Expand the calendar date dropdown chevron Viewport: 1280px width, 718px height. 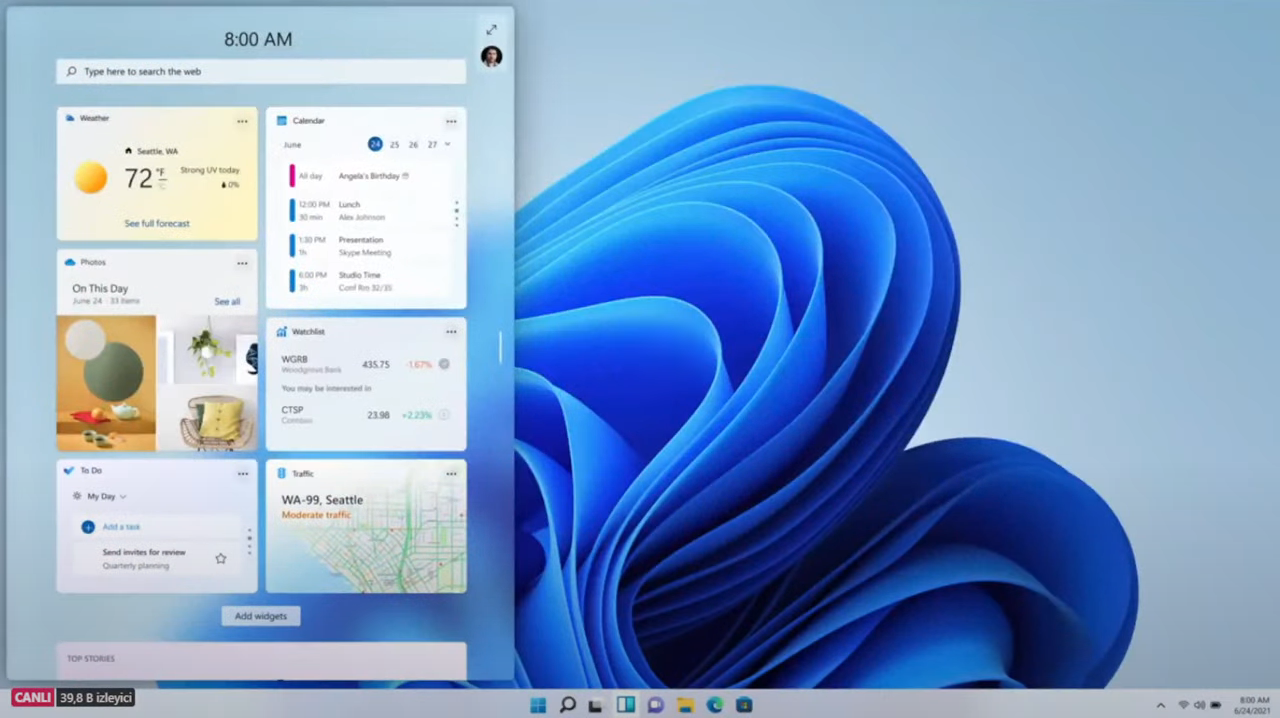coord(447,144)
